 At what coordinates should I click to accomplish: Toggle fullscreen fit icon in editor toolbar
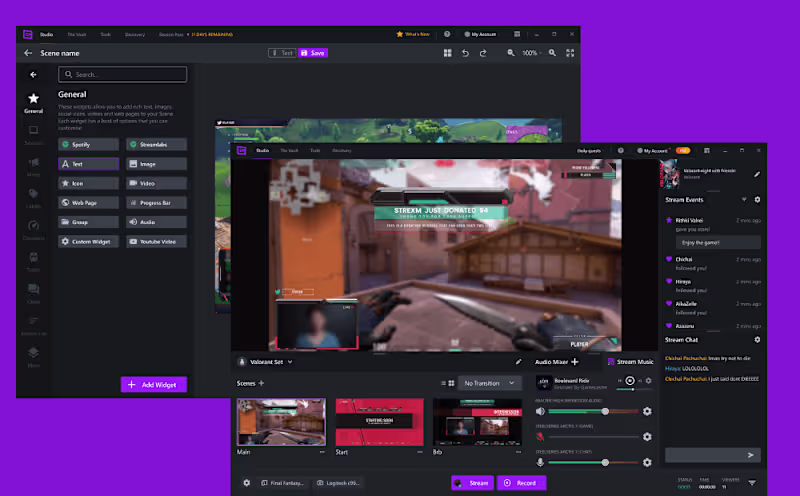pyautogui.click(x=570, y=53)
